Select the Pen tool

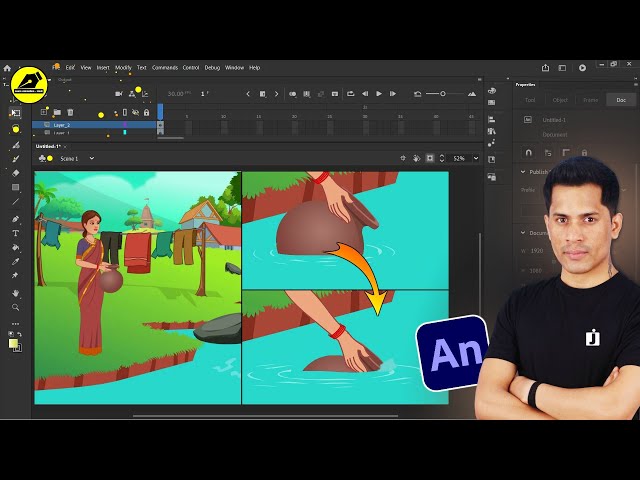[x=16, y=219]
